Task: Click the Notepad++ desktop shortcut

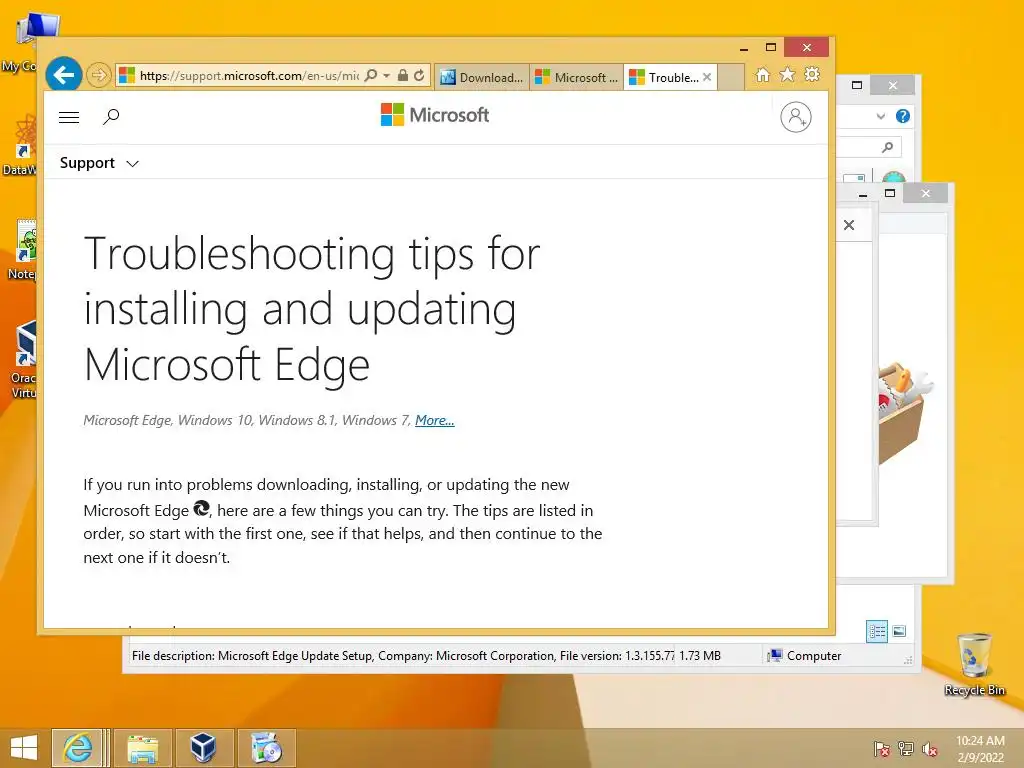Action: pyautogui.click(x=24, y=249)
